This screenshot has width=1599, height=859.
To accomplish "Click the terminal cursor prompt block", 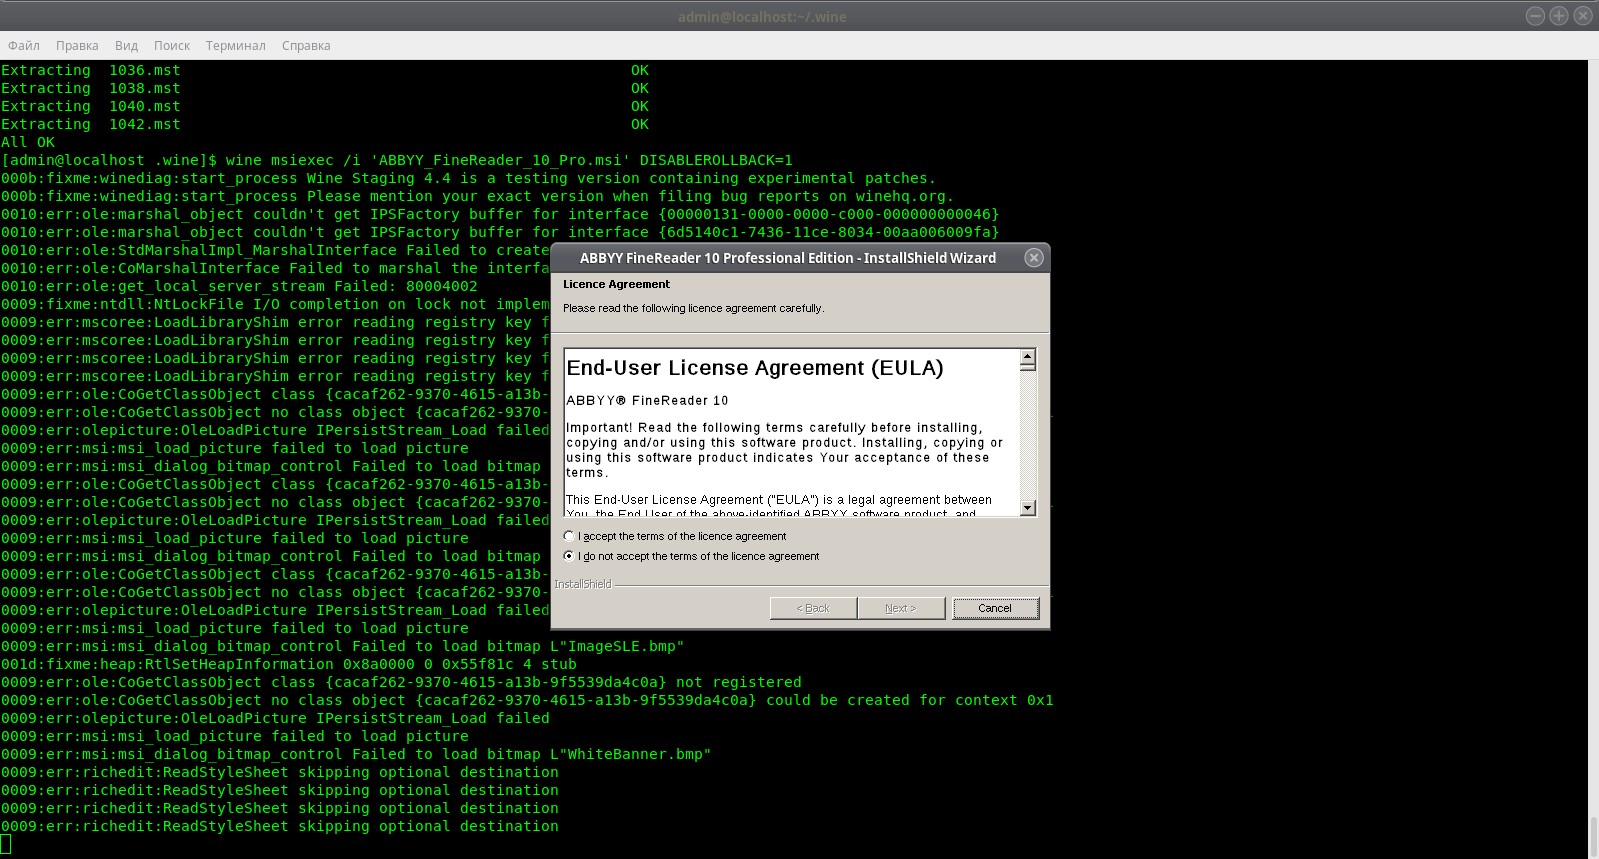I will [x=5, y=844].
